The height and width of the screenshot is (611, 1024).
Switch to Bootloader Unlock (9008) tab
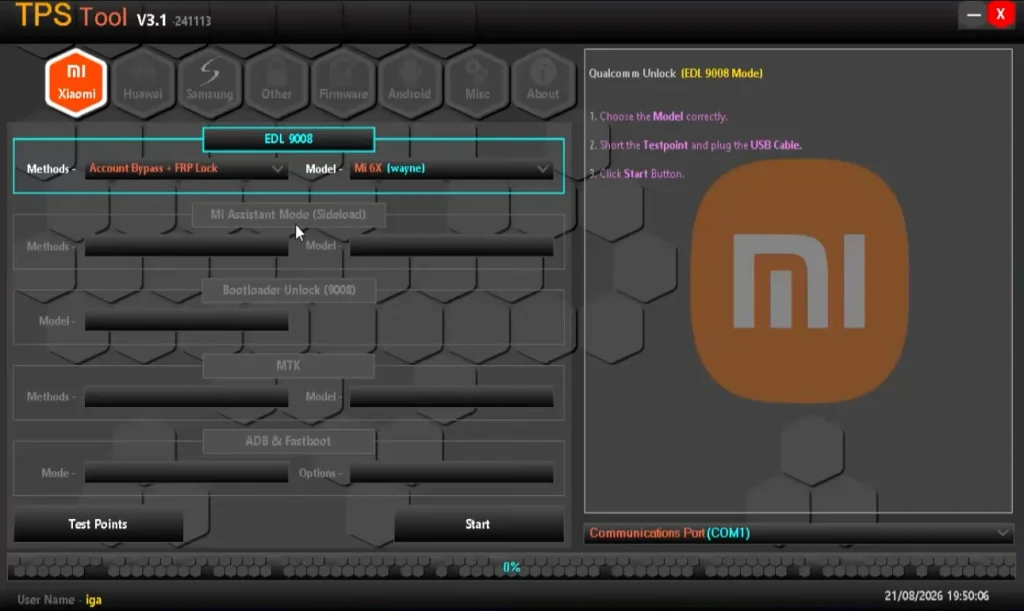(289, 290)
